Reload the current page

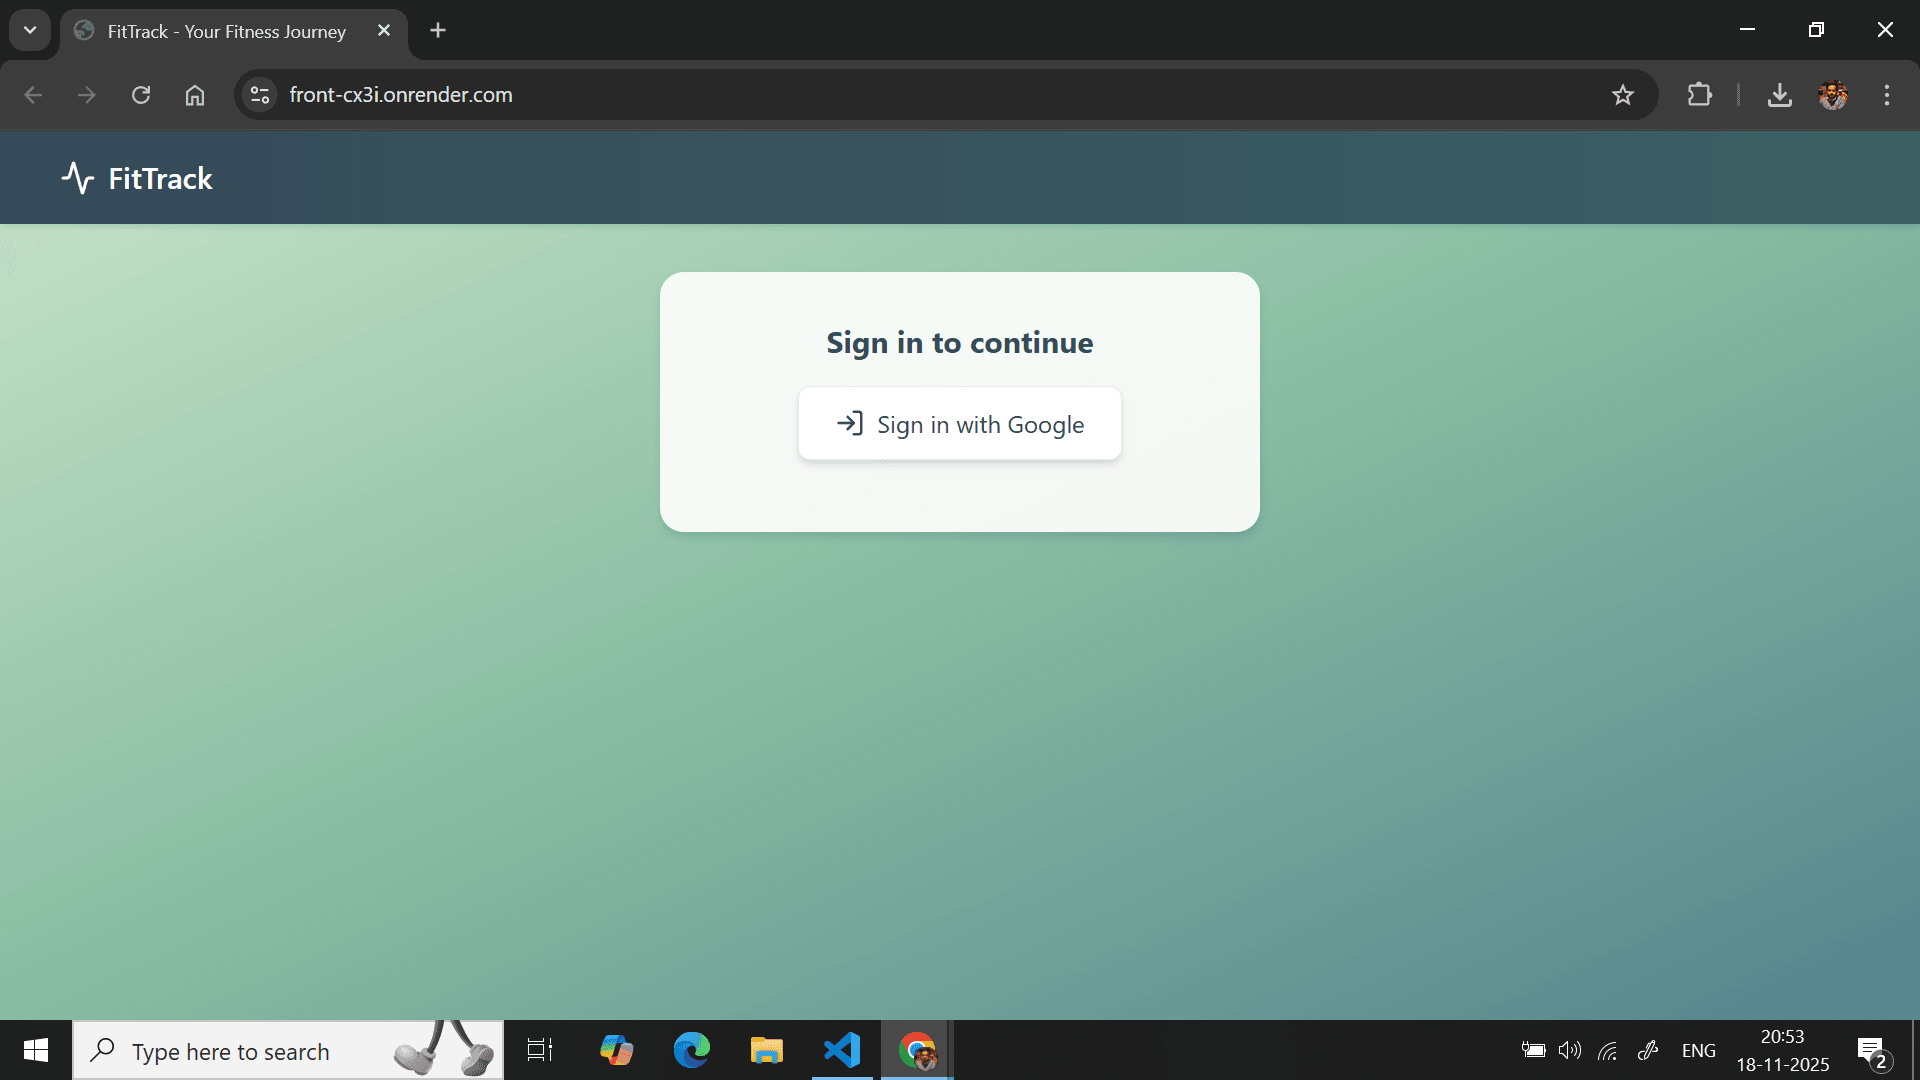coord(140,95)
